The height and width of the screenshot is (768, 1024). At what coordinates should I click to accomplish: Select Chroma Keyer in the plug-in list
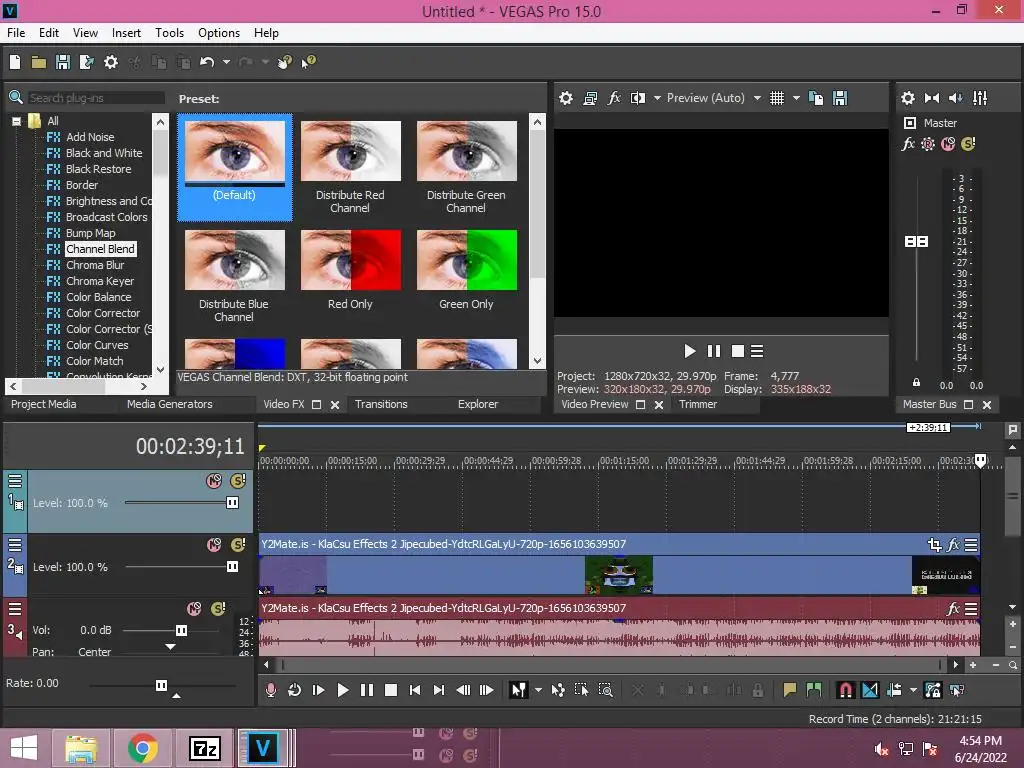100,281
